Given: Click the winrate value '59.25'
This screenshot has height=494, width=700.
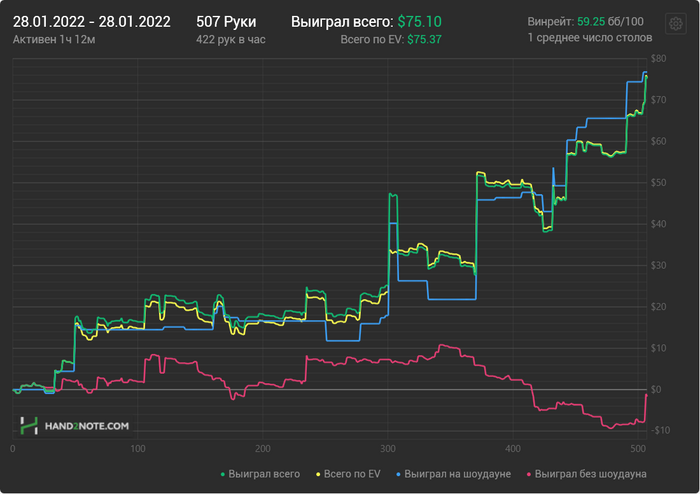Looking at the screenshot, I should 590,21.
